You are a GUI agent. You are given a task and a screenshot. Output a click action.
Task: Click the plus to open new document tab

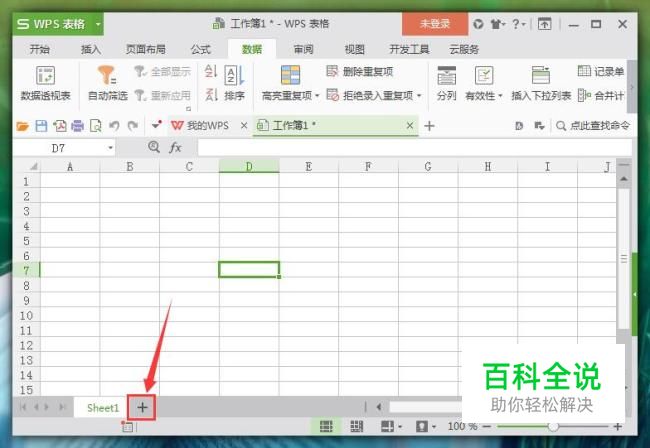point(429,126)
